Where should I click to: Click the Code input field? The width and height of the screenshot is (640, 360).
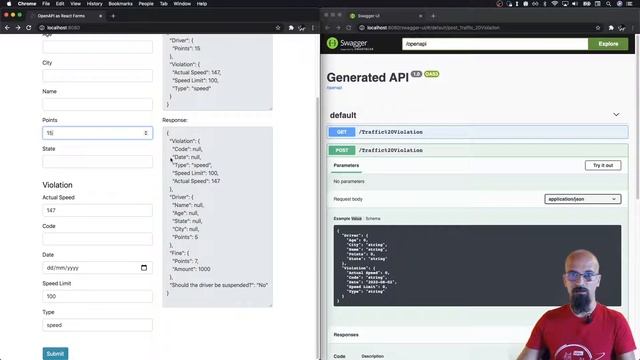click(x=98, y=239)
